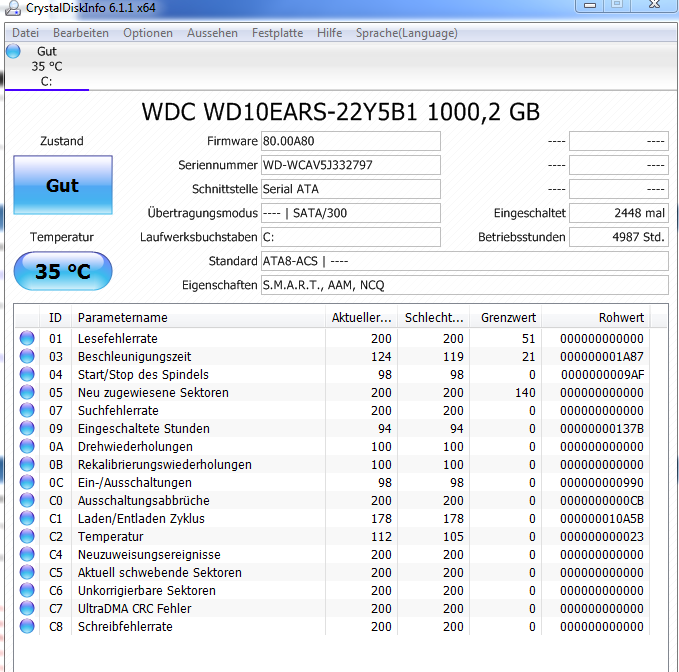Viewport: 679px width, 672px height.
Task: Select the Lesefehlerrate parameter name
Action: pyautogui.click(x=117, y=338)
